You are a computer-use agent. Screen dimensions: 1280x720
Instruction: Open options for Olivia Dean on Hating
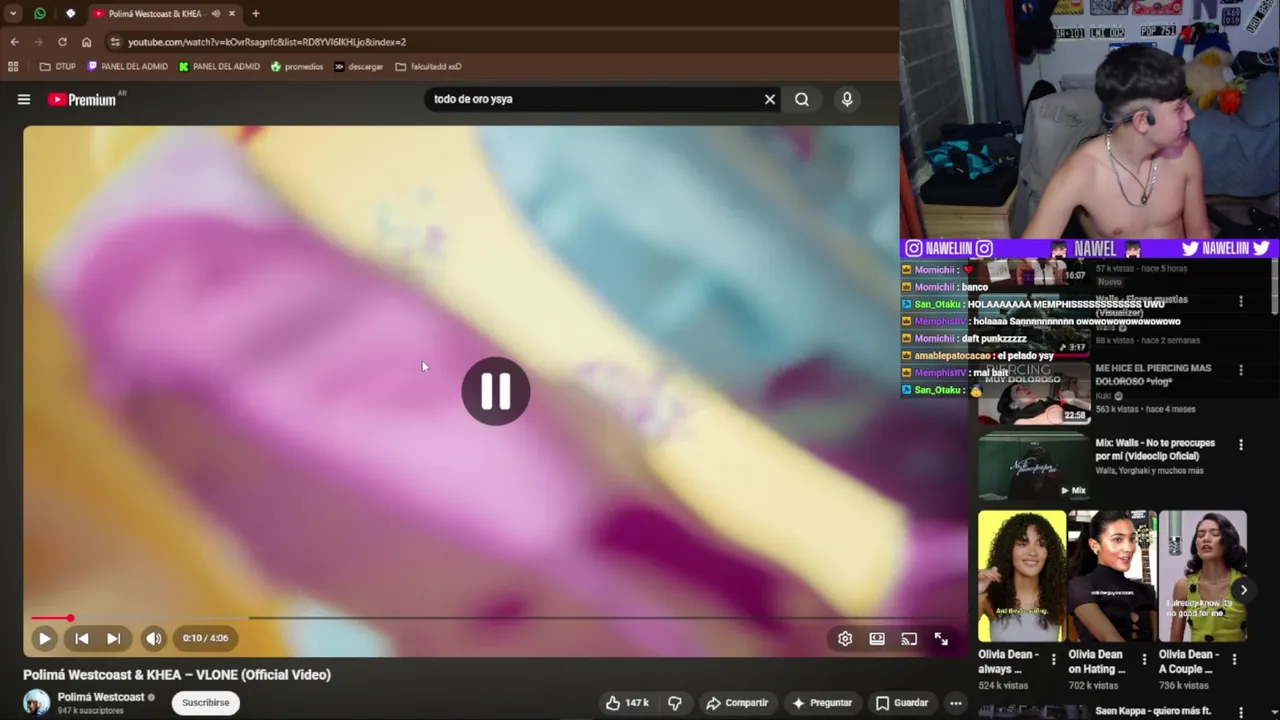point(1144,660)
